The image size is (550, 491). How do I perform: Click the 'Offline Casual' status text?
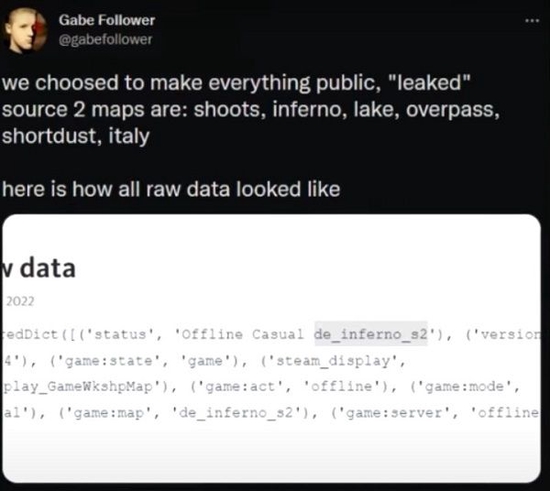coord(242,334)
